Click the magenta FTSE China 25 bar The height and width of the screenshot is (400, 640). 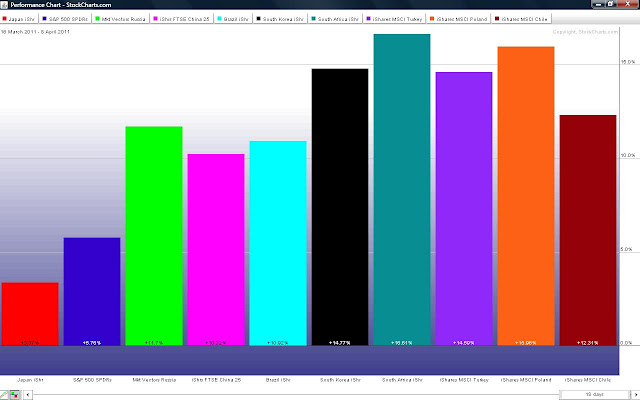(x=216, y=249)
